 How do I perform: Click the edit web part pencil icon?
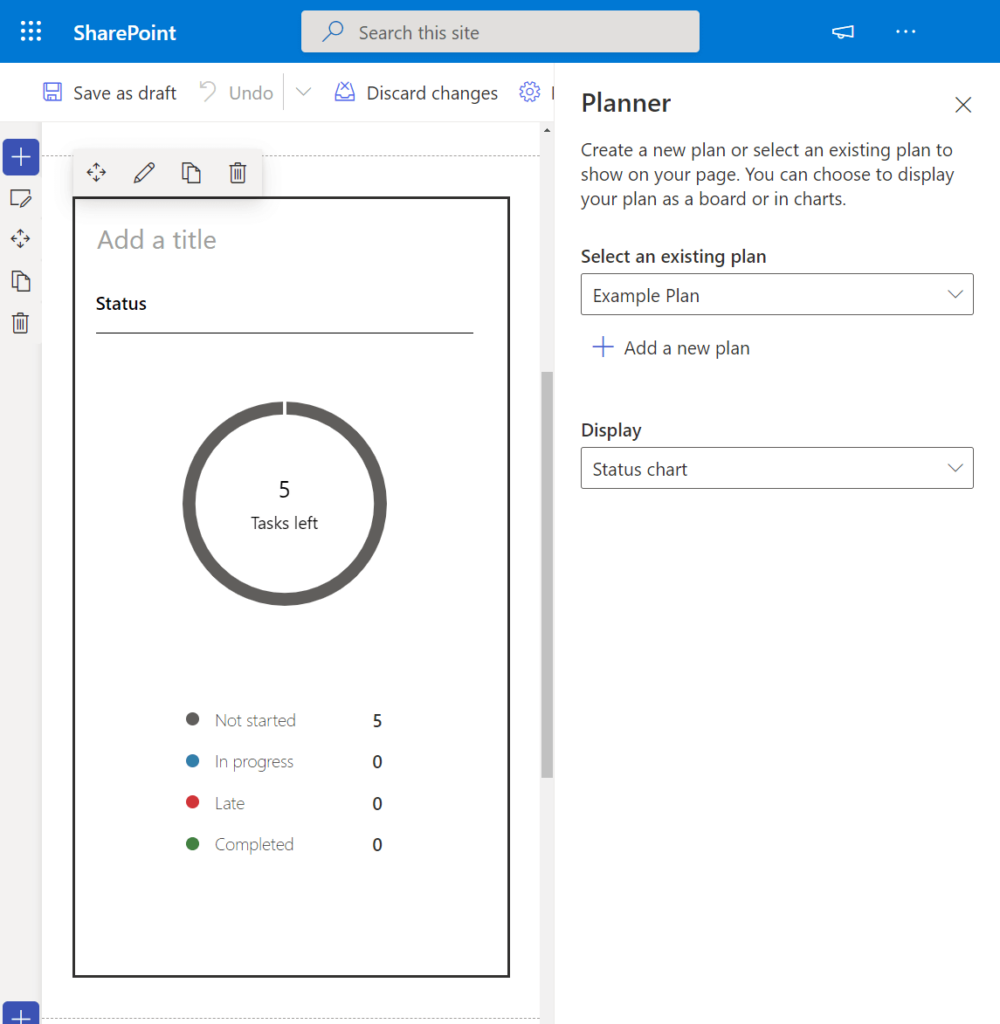(144, 172)
